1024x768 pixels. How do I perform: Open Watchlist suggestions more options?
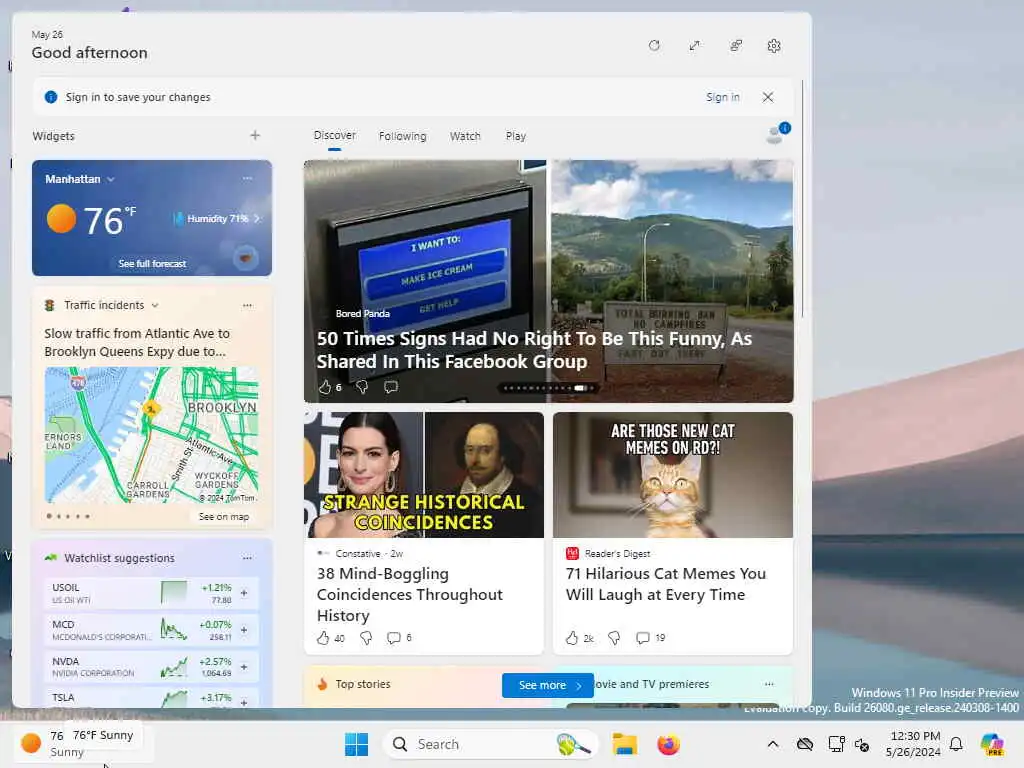coord(247,558)
